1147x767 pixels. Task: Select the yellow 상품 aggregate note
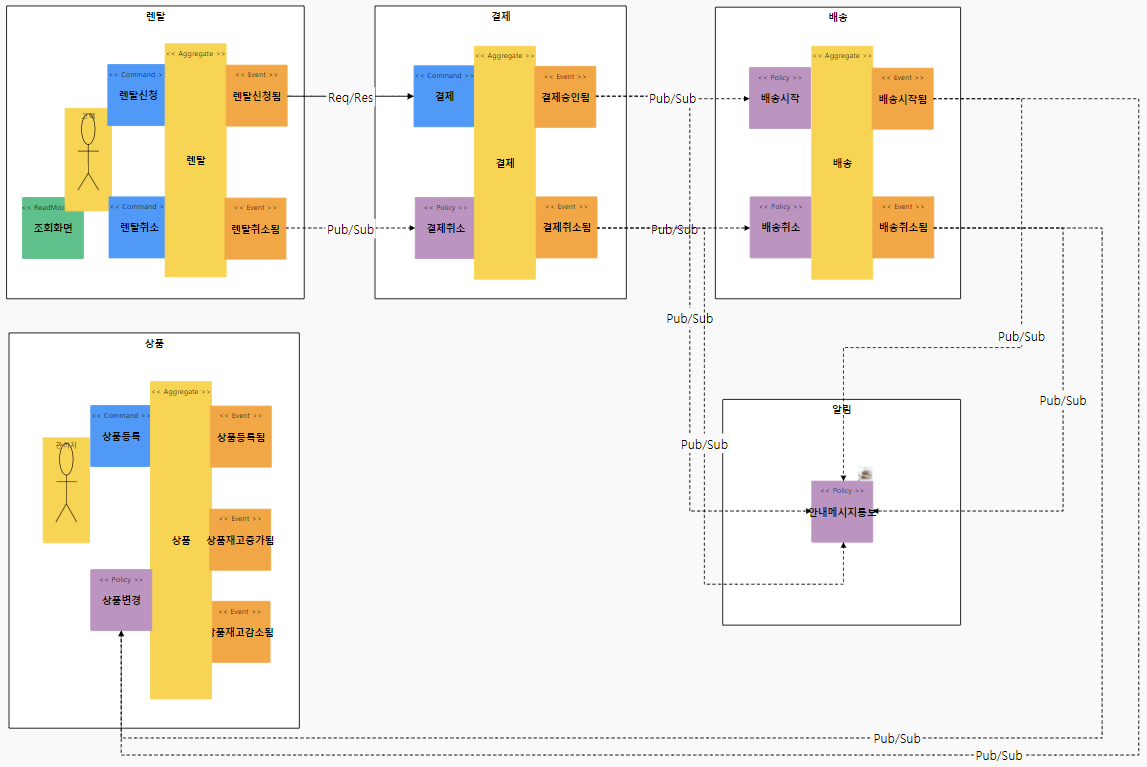pos(181,540)
